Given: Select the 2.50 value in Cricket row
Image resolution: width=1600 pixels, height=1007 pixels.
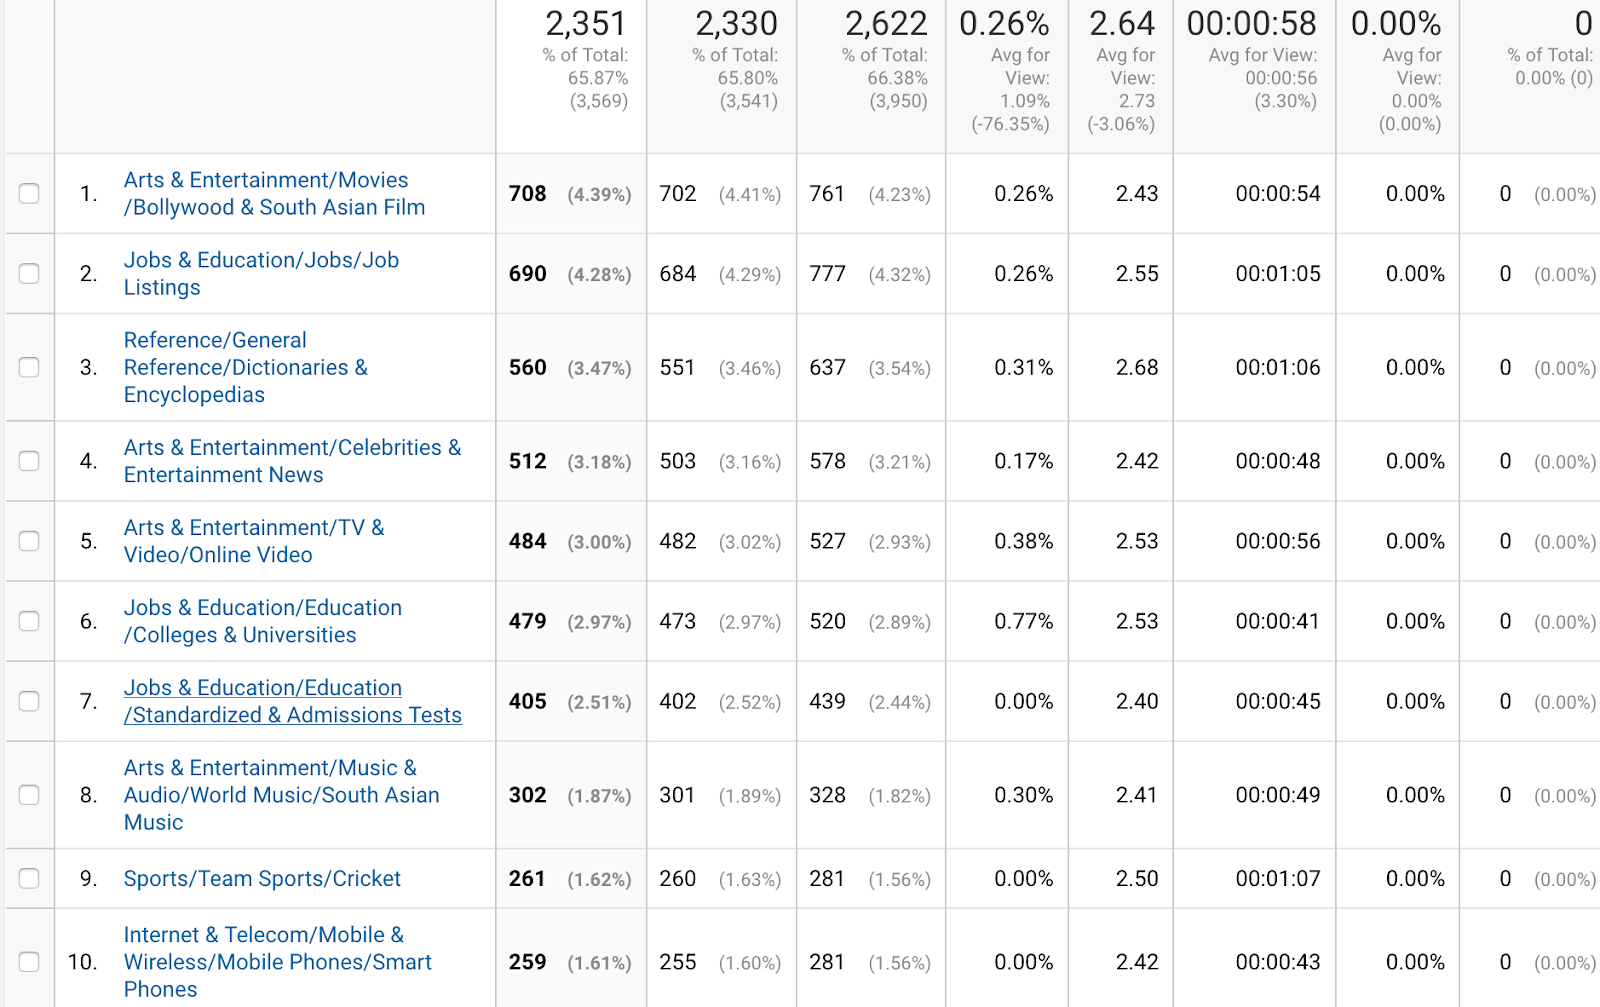Looking at the screenshot, I should pyautogui.click(x=1137, y=878).
